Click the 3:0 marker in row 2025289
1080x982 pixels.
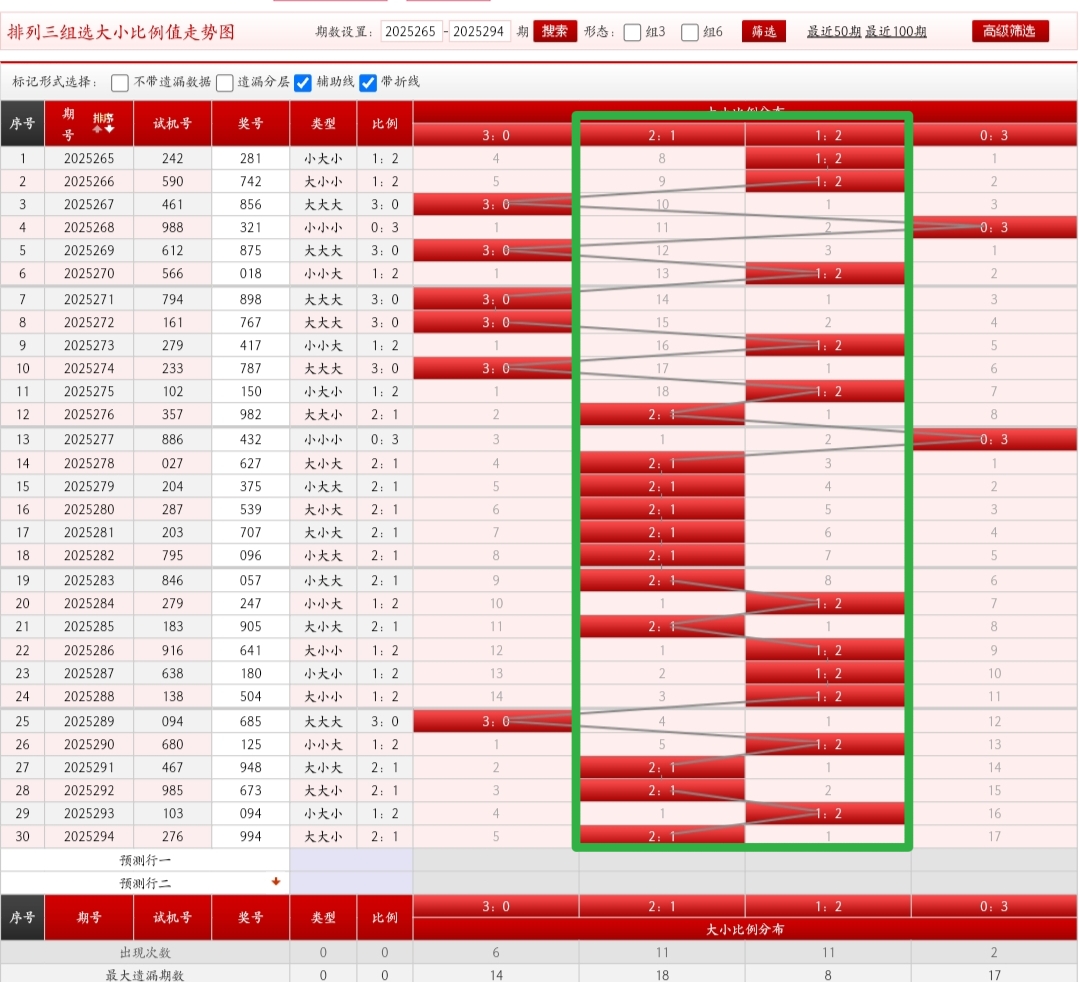pos(495,721)
